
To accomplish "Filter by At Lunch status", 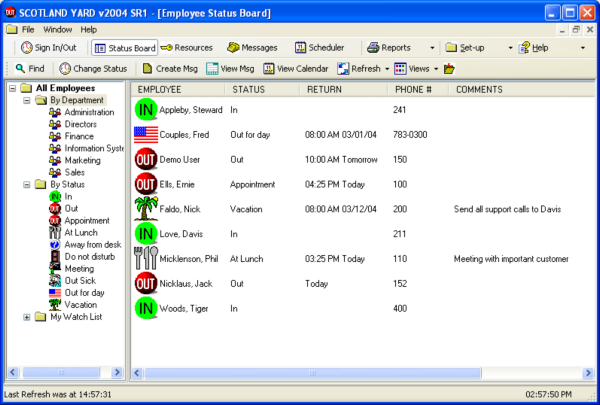I will click(81, 232).
